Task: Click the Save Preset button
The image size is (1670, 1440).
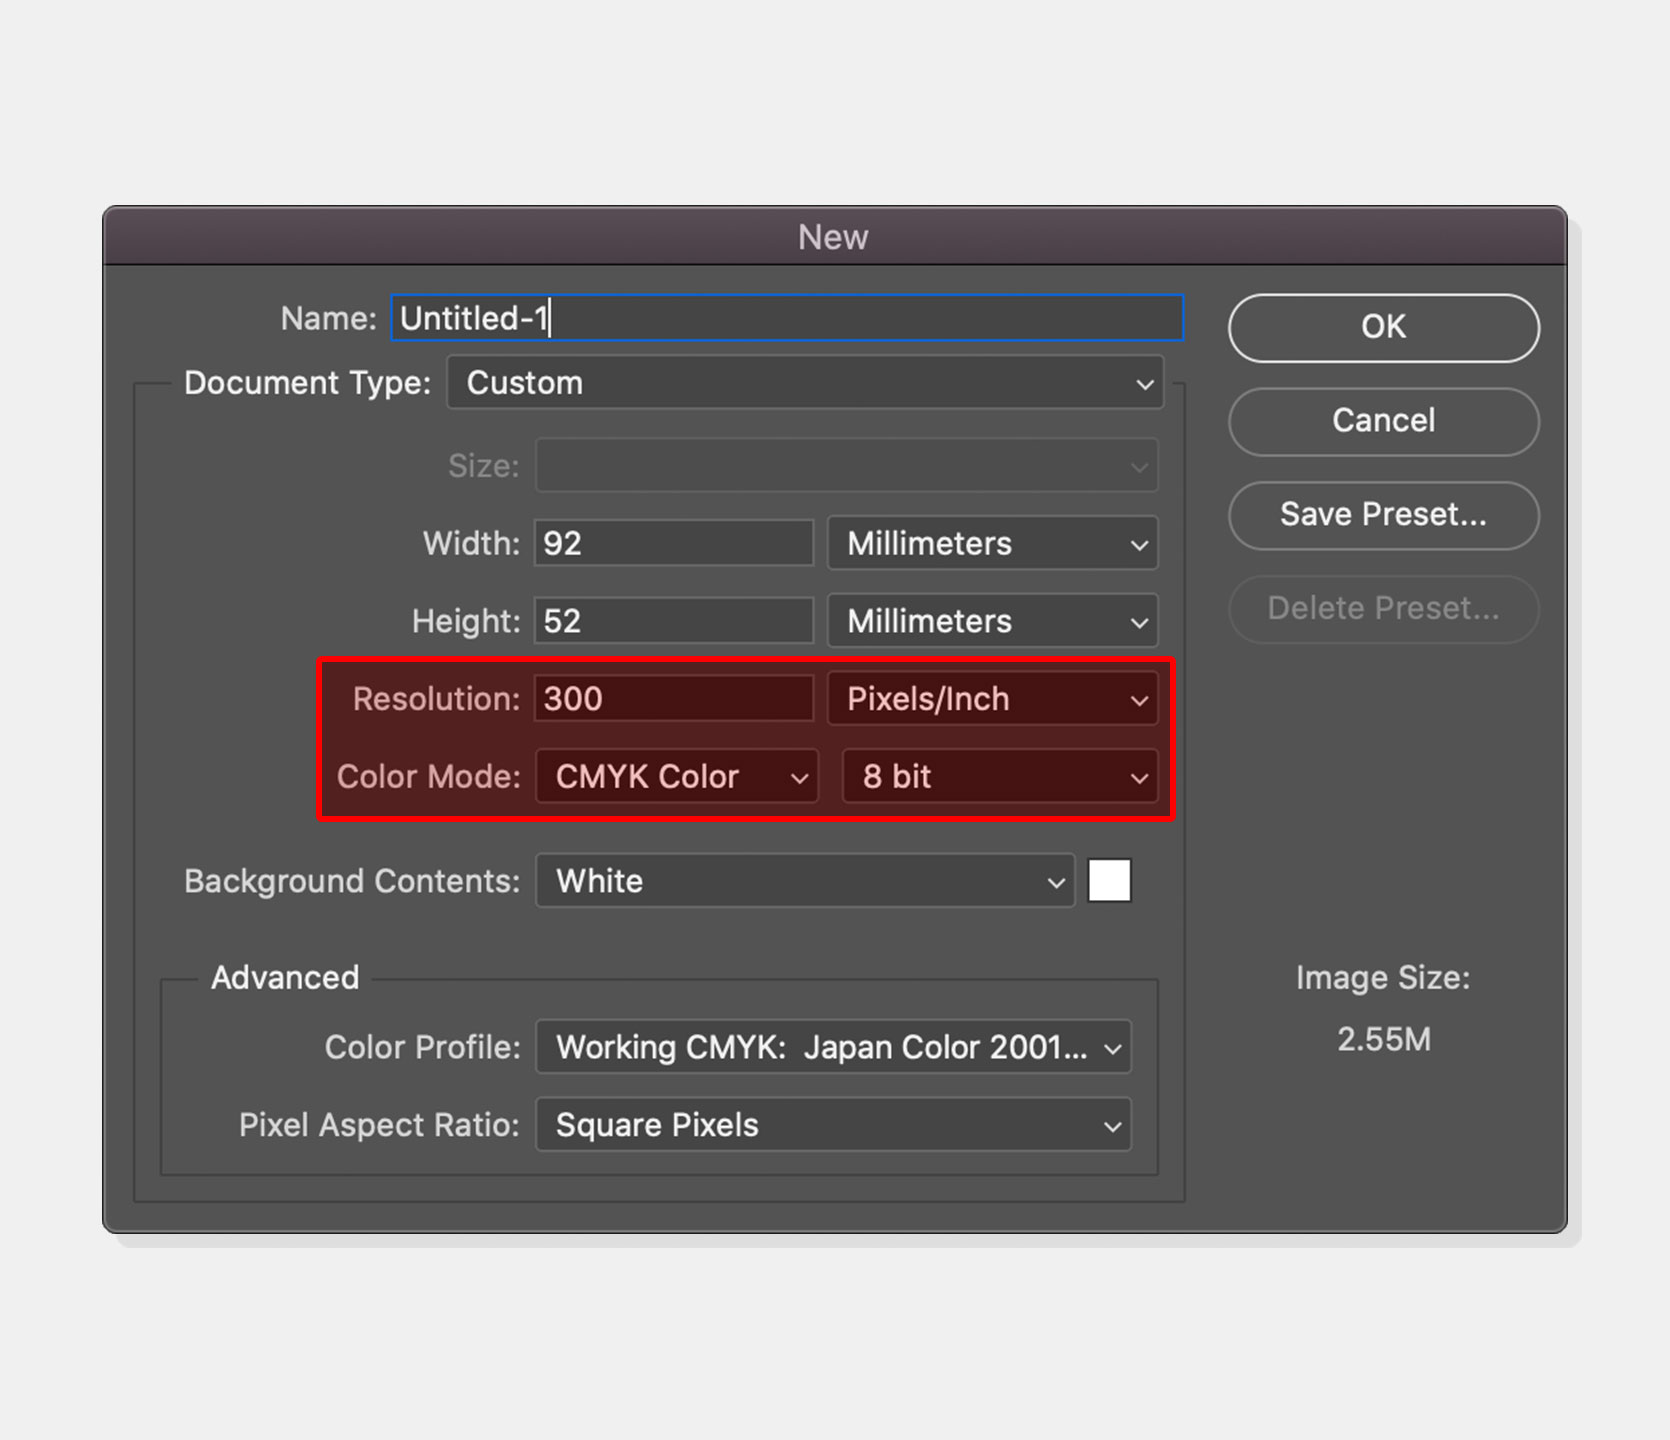Action: point(1383,515)
